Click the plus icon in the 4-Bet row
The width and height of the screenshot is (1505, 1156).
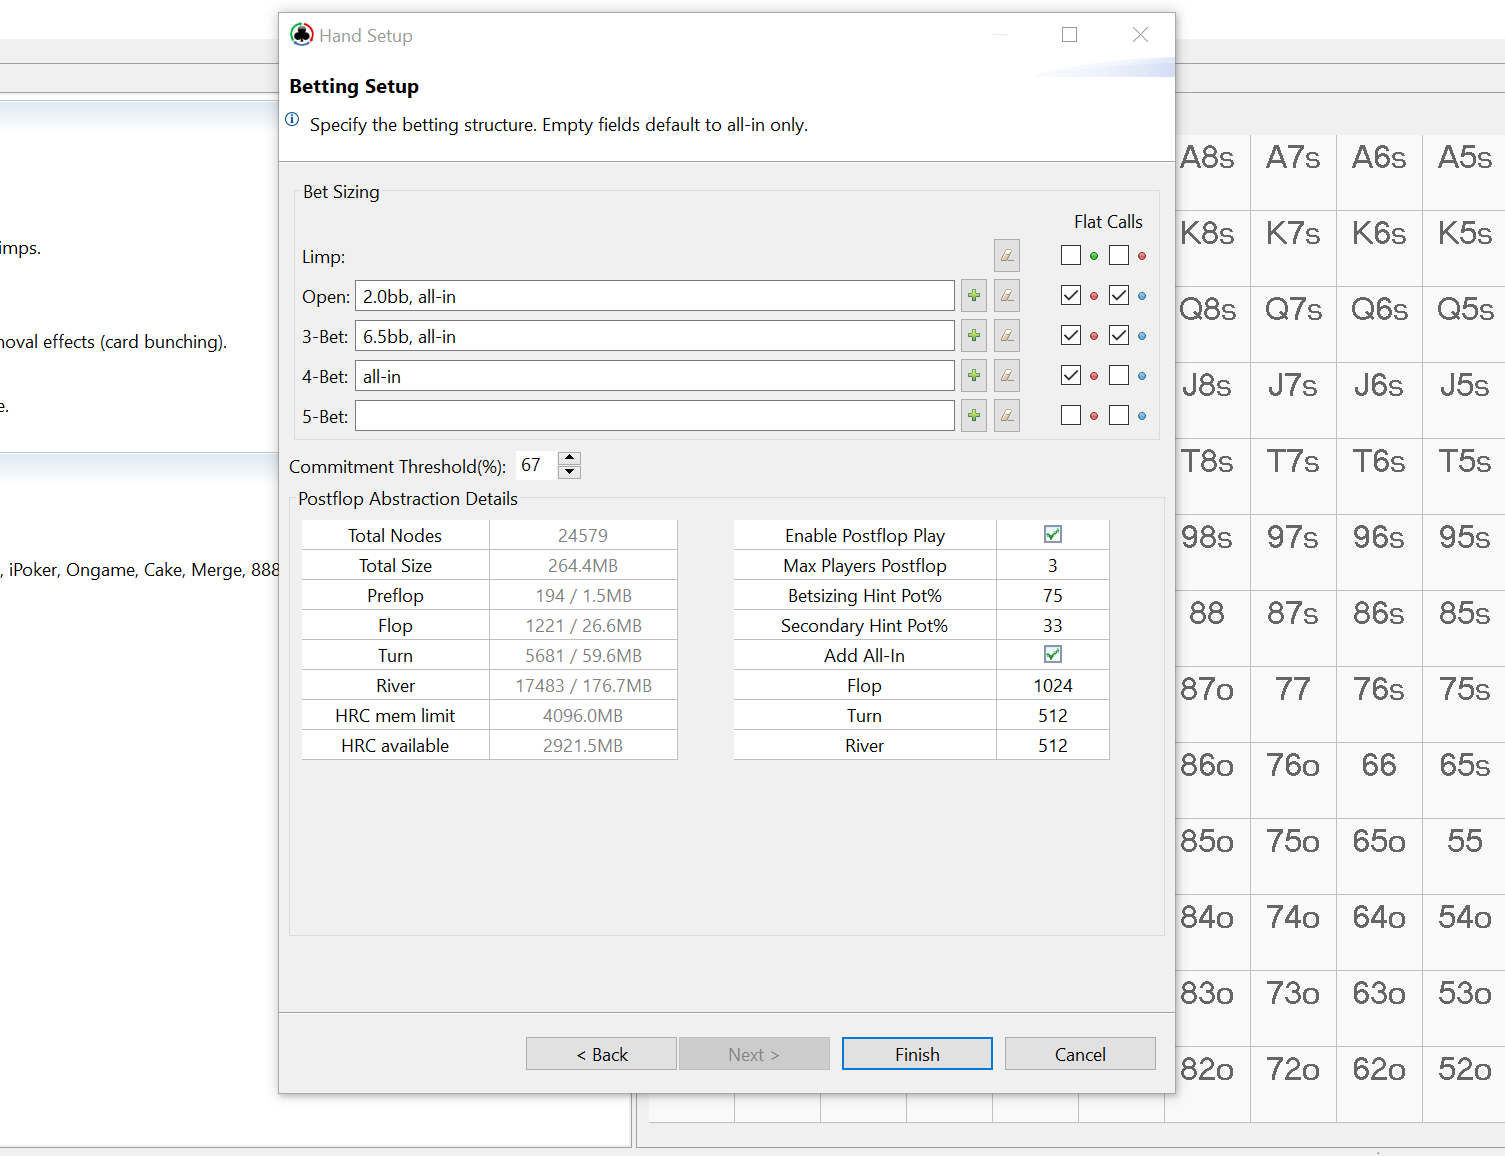coord(973,376)
